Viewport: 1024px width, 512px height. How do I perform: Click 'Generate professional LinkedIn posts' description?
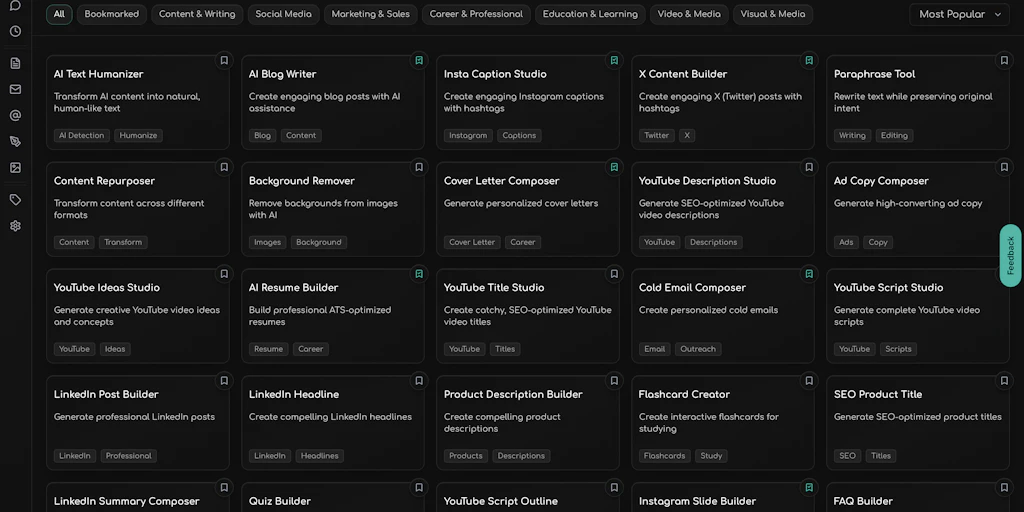pos(134,417)
